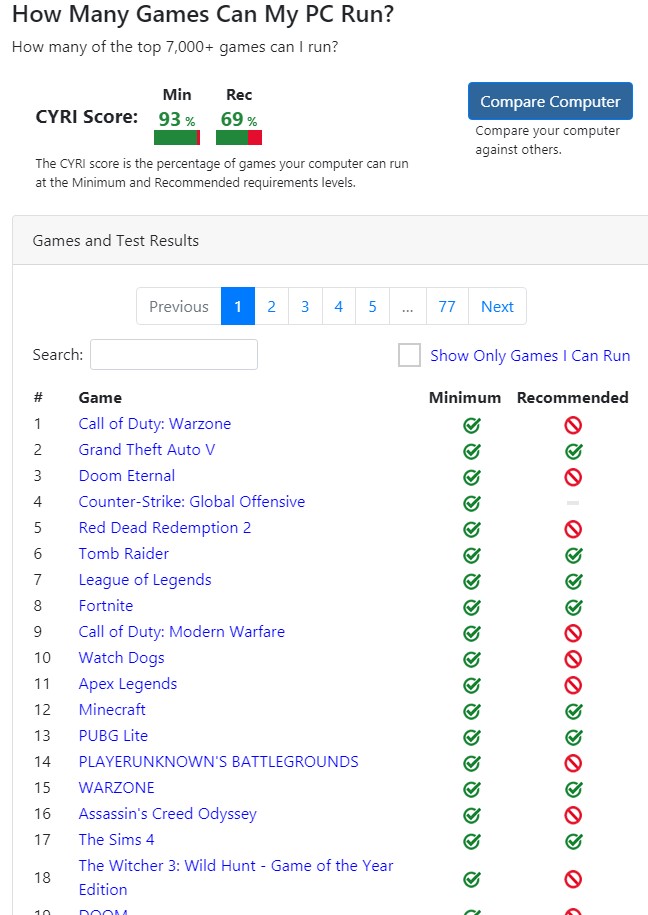This screenshot has width=648, height=915.
Task: Open Minecraft game link
Action: [x=112, y=710]
